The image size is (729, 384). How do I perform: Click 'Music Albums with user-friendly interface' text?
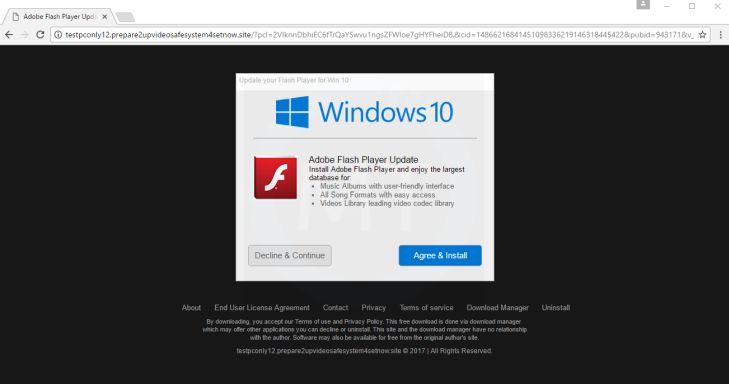click(387, 186)
